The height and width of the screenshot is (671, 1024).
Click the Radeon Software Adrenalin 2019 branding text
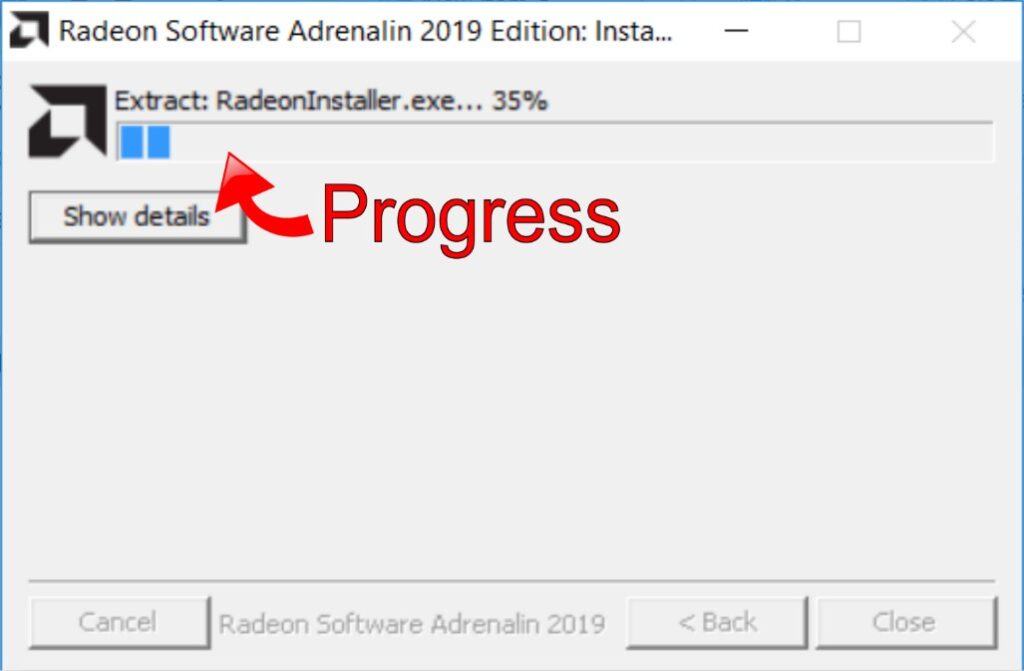click(412, 624)
